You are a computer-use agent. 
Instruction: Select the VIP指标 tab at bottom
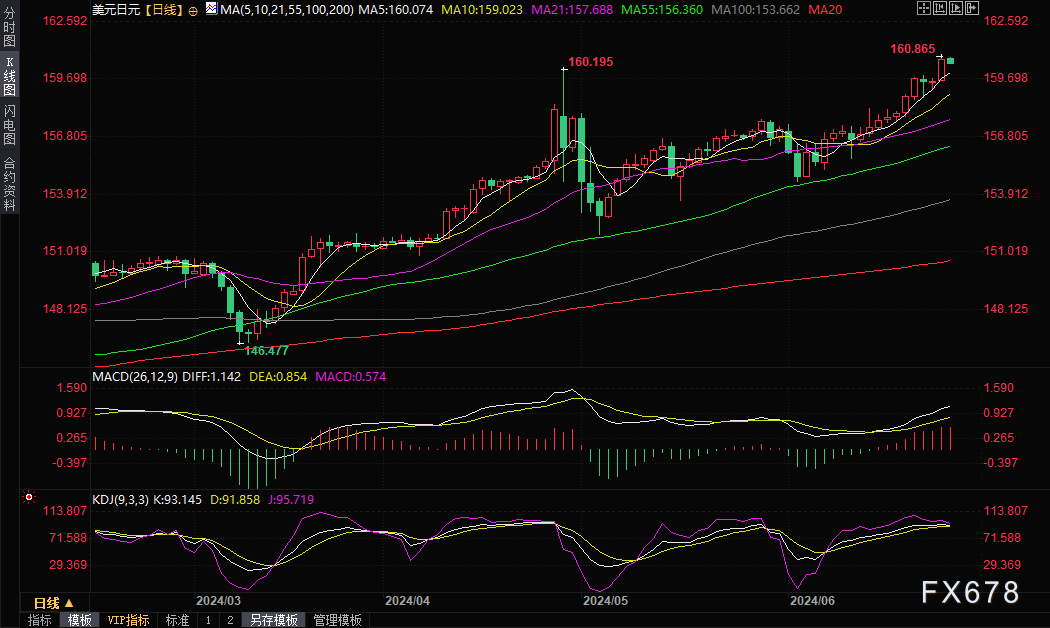coord(129,620)
